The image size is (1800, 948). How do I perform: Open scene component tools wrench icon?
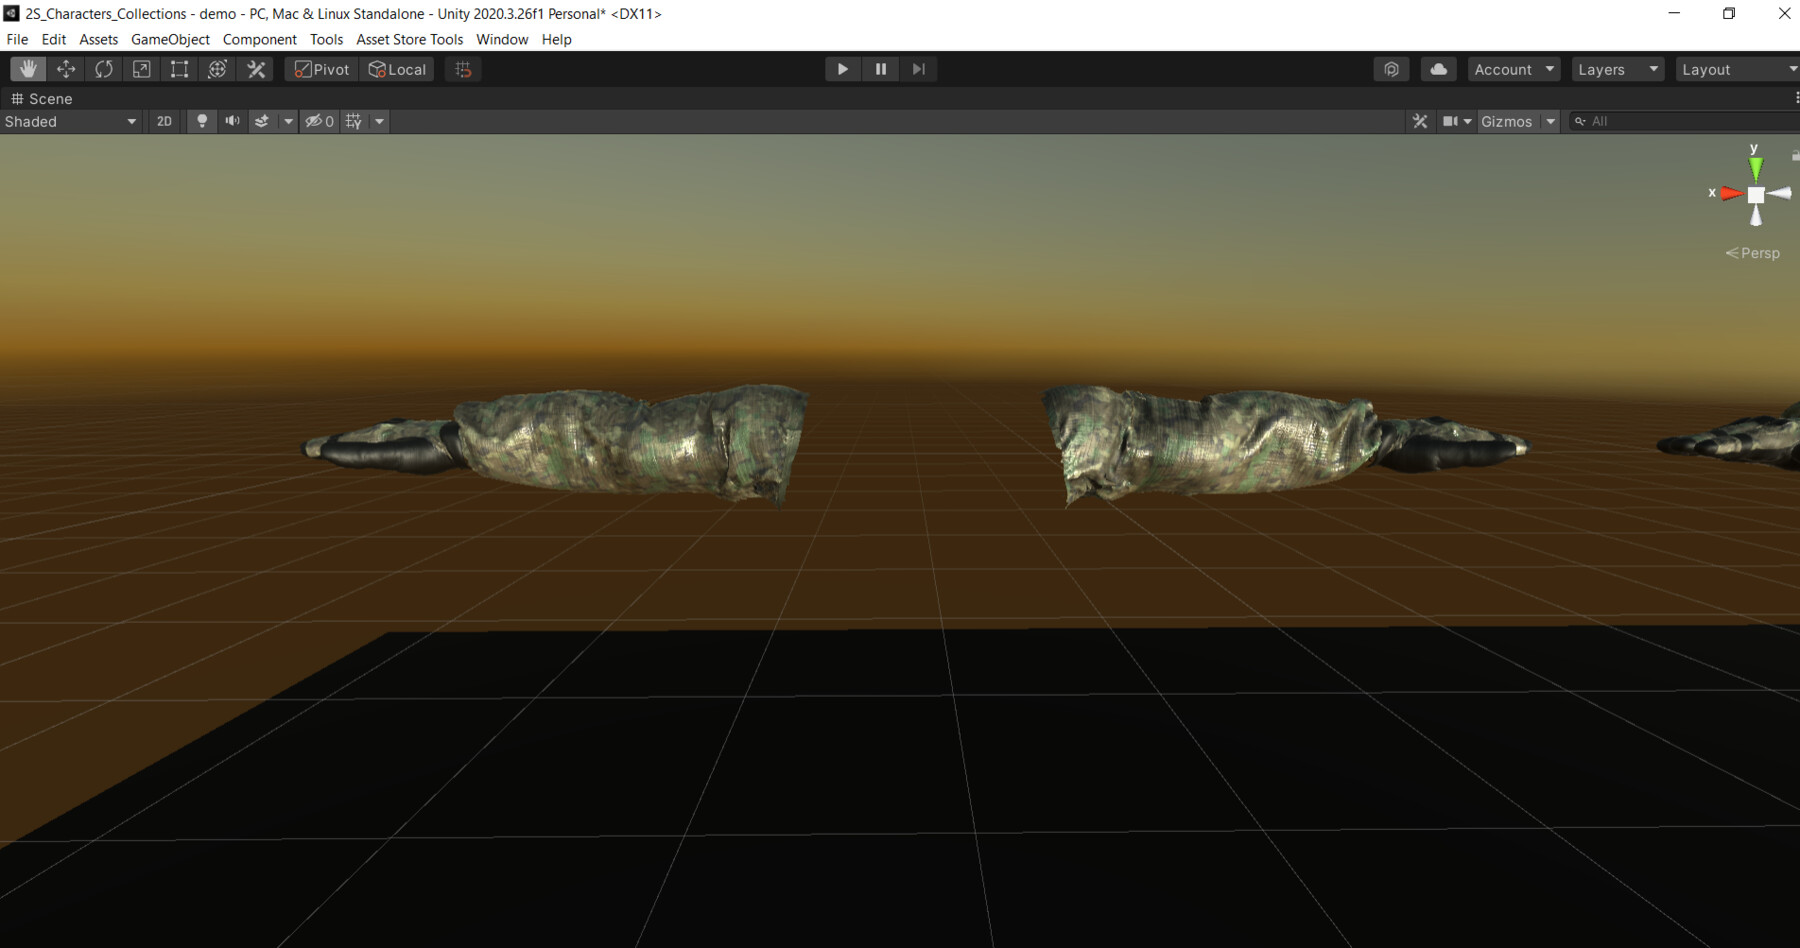pos(1419,121)
